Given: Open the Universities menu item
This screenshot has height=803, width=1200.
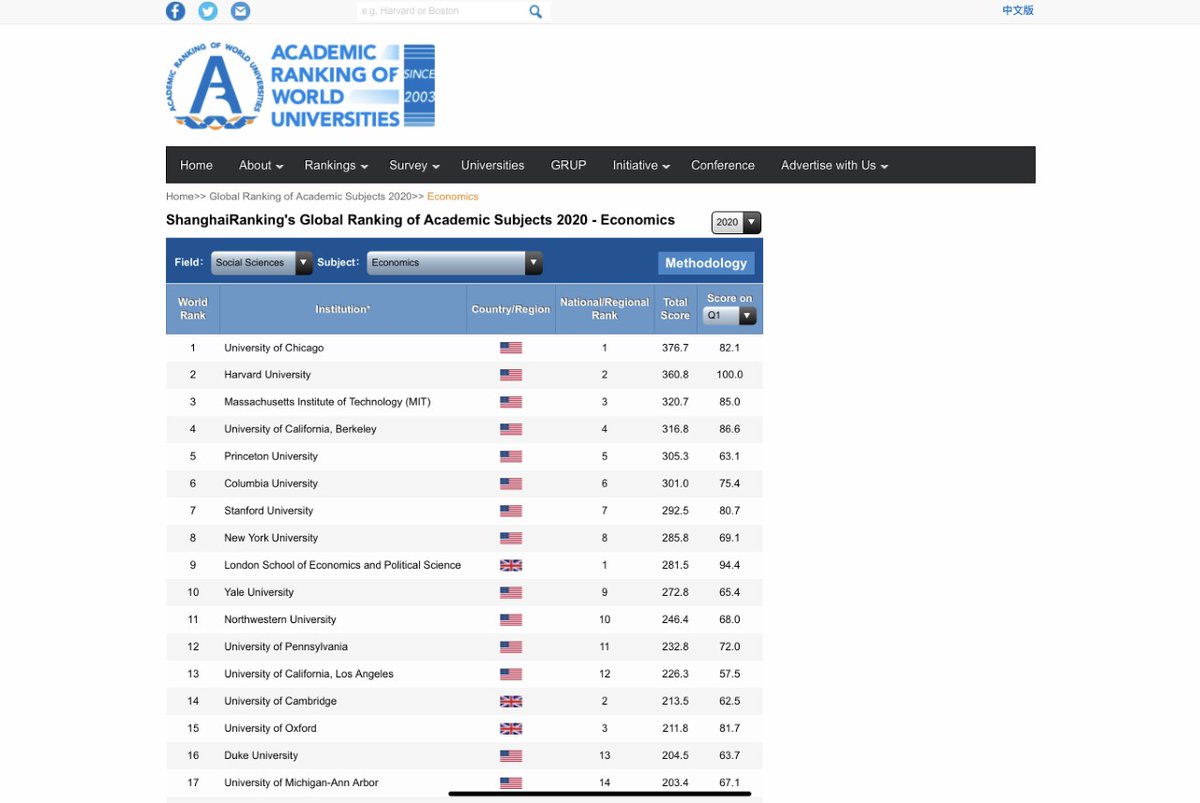Looking at the screenshot, I should 493,165.
